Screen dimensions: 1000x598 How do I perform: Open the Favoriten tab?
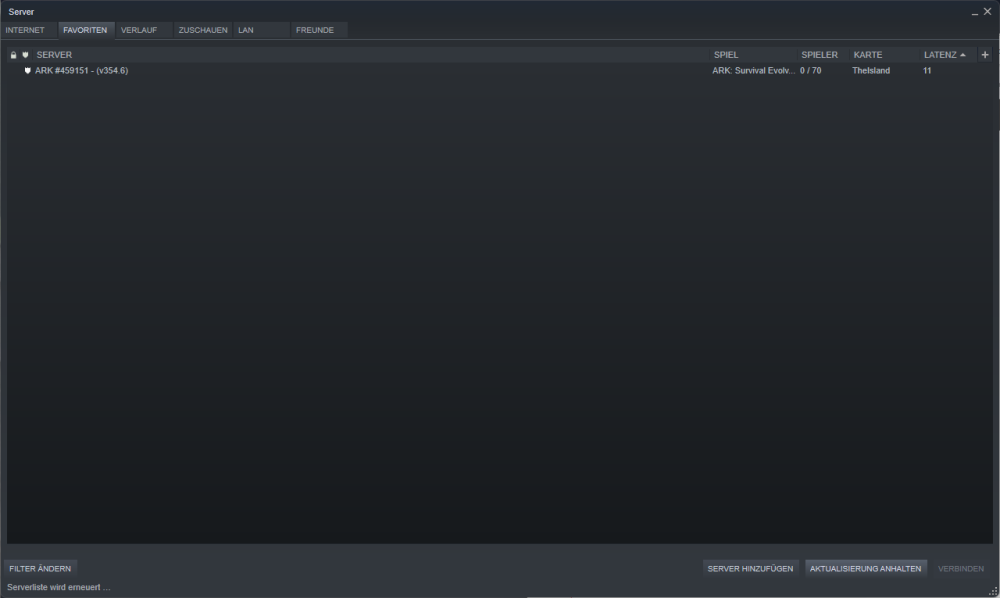tap(85, 30)
